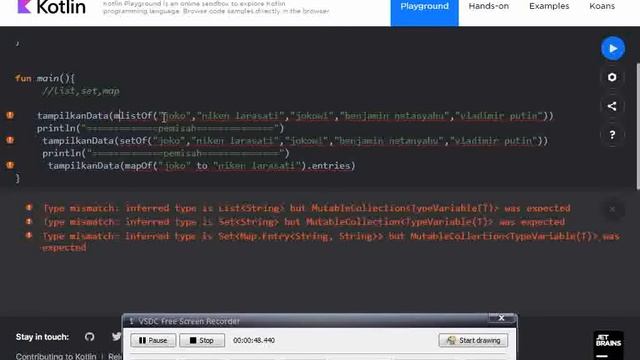Click the editor vertical scrollbar

click(638, 127)
